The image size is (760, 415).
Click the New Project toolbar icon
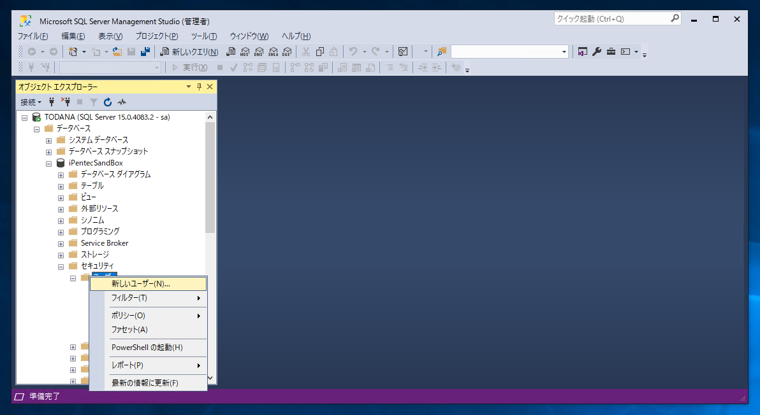point(73,51)
